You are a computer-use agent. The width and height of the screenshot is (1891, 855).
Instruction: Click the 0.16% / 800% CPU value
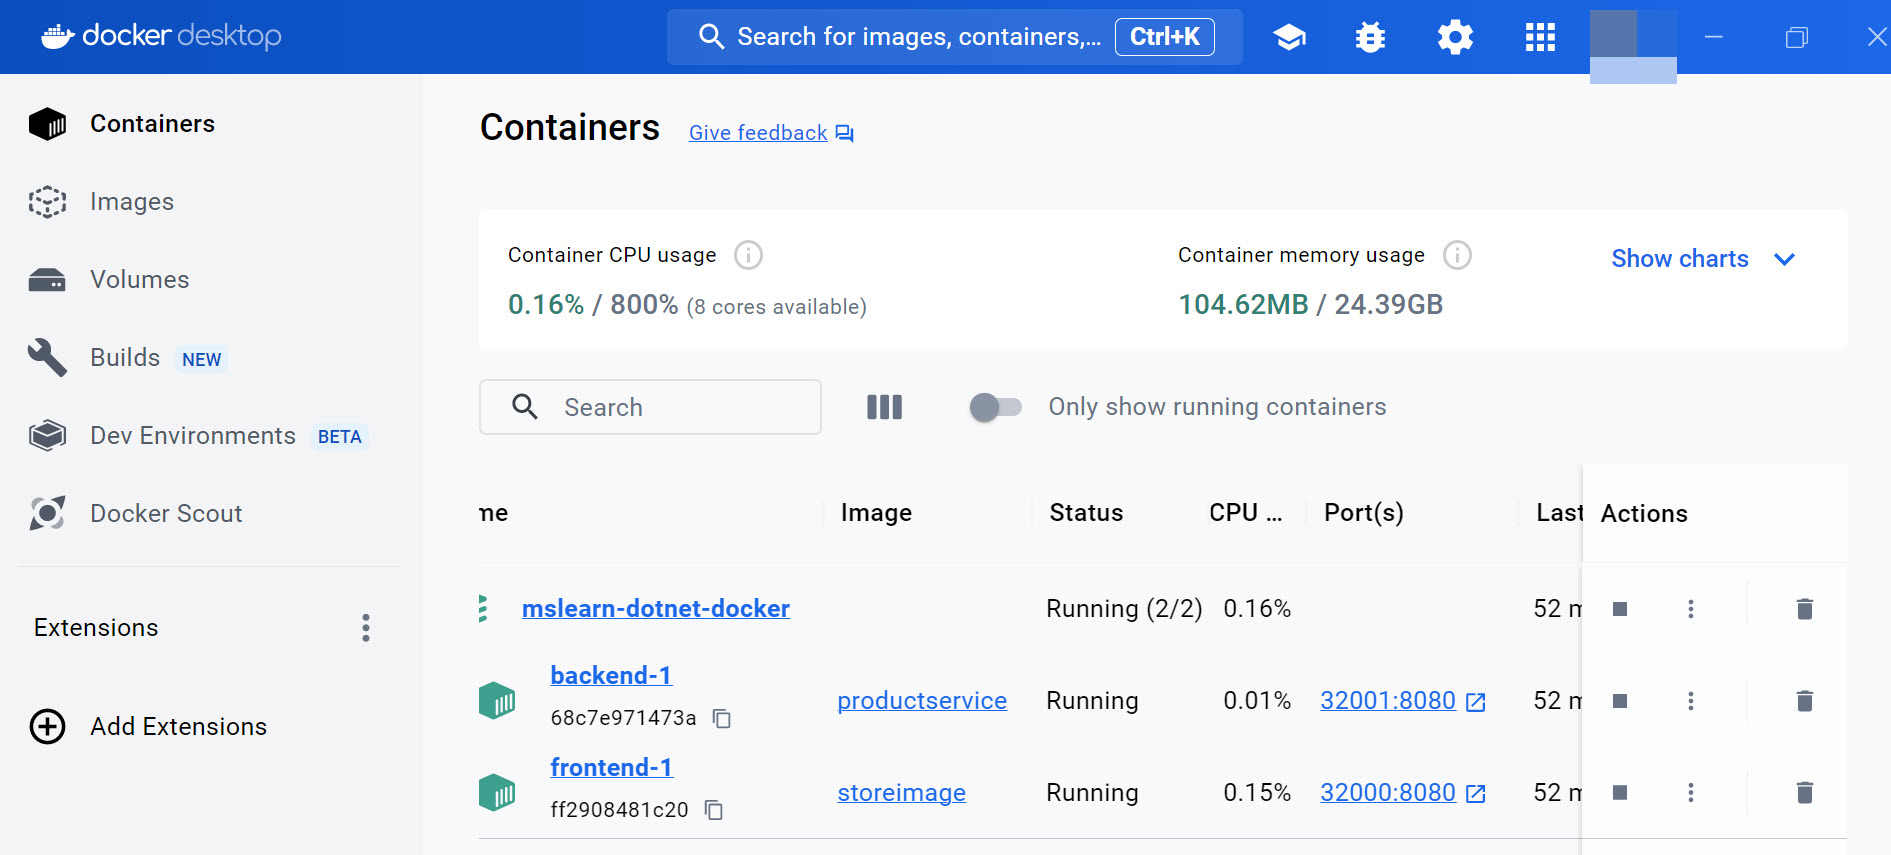pyautogui.click(x=593, y=305)
